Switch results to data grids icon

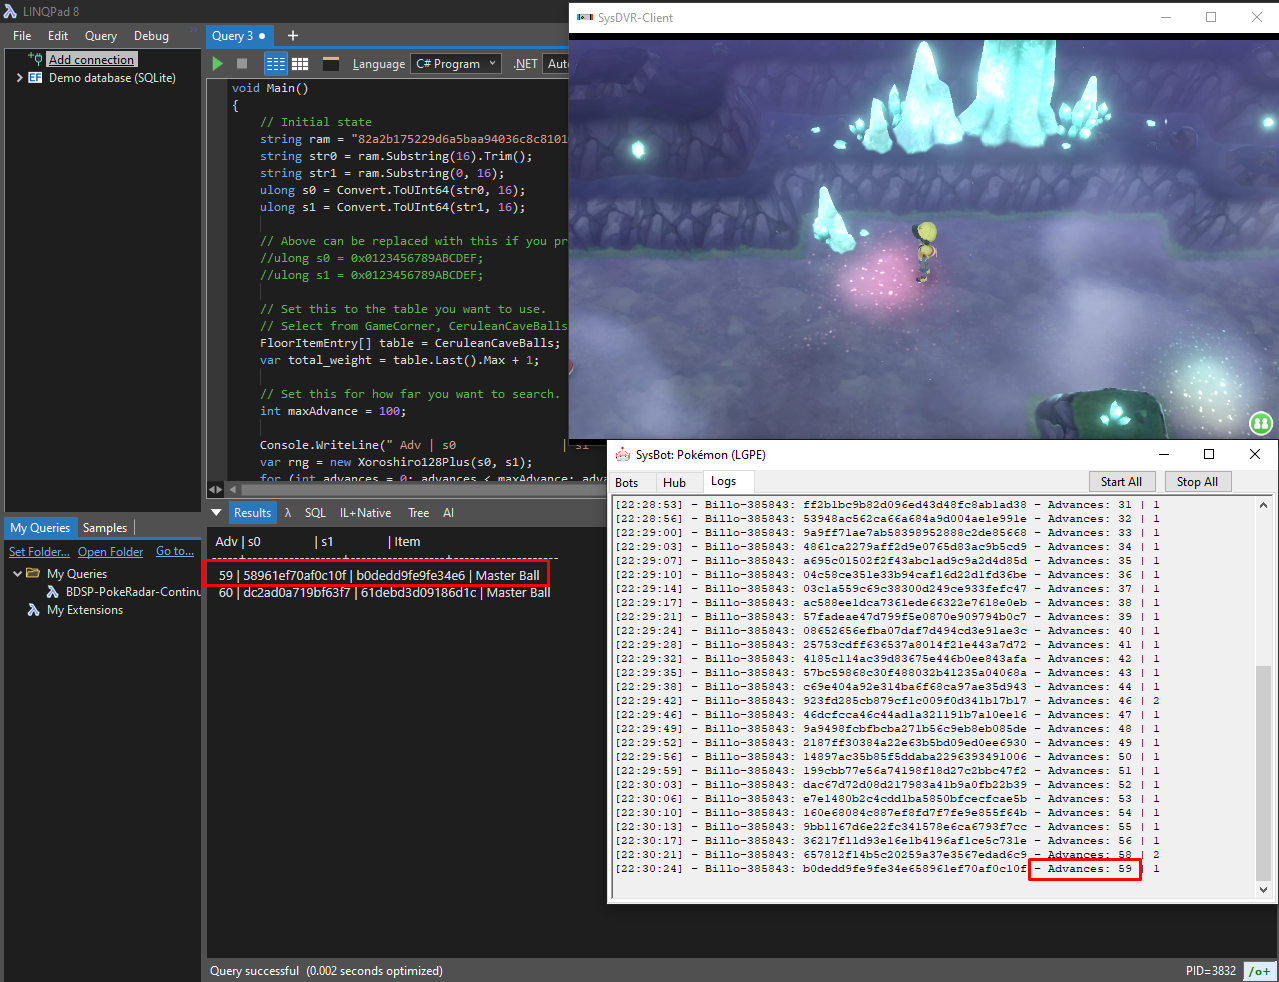click(x=300, y=64)
